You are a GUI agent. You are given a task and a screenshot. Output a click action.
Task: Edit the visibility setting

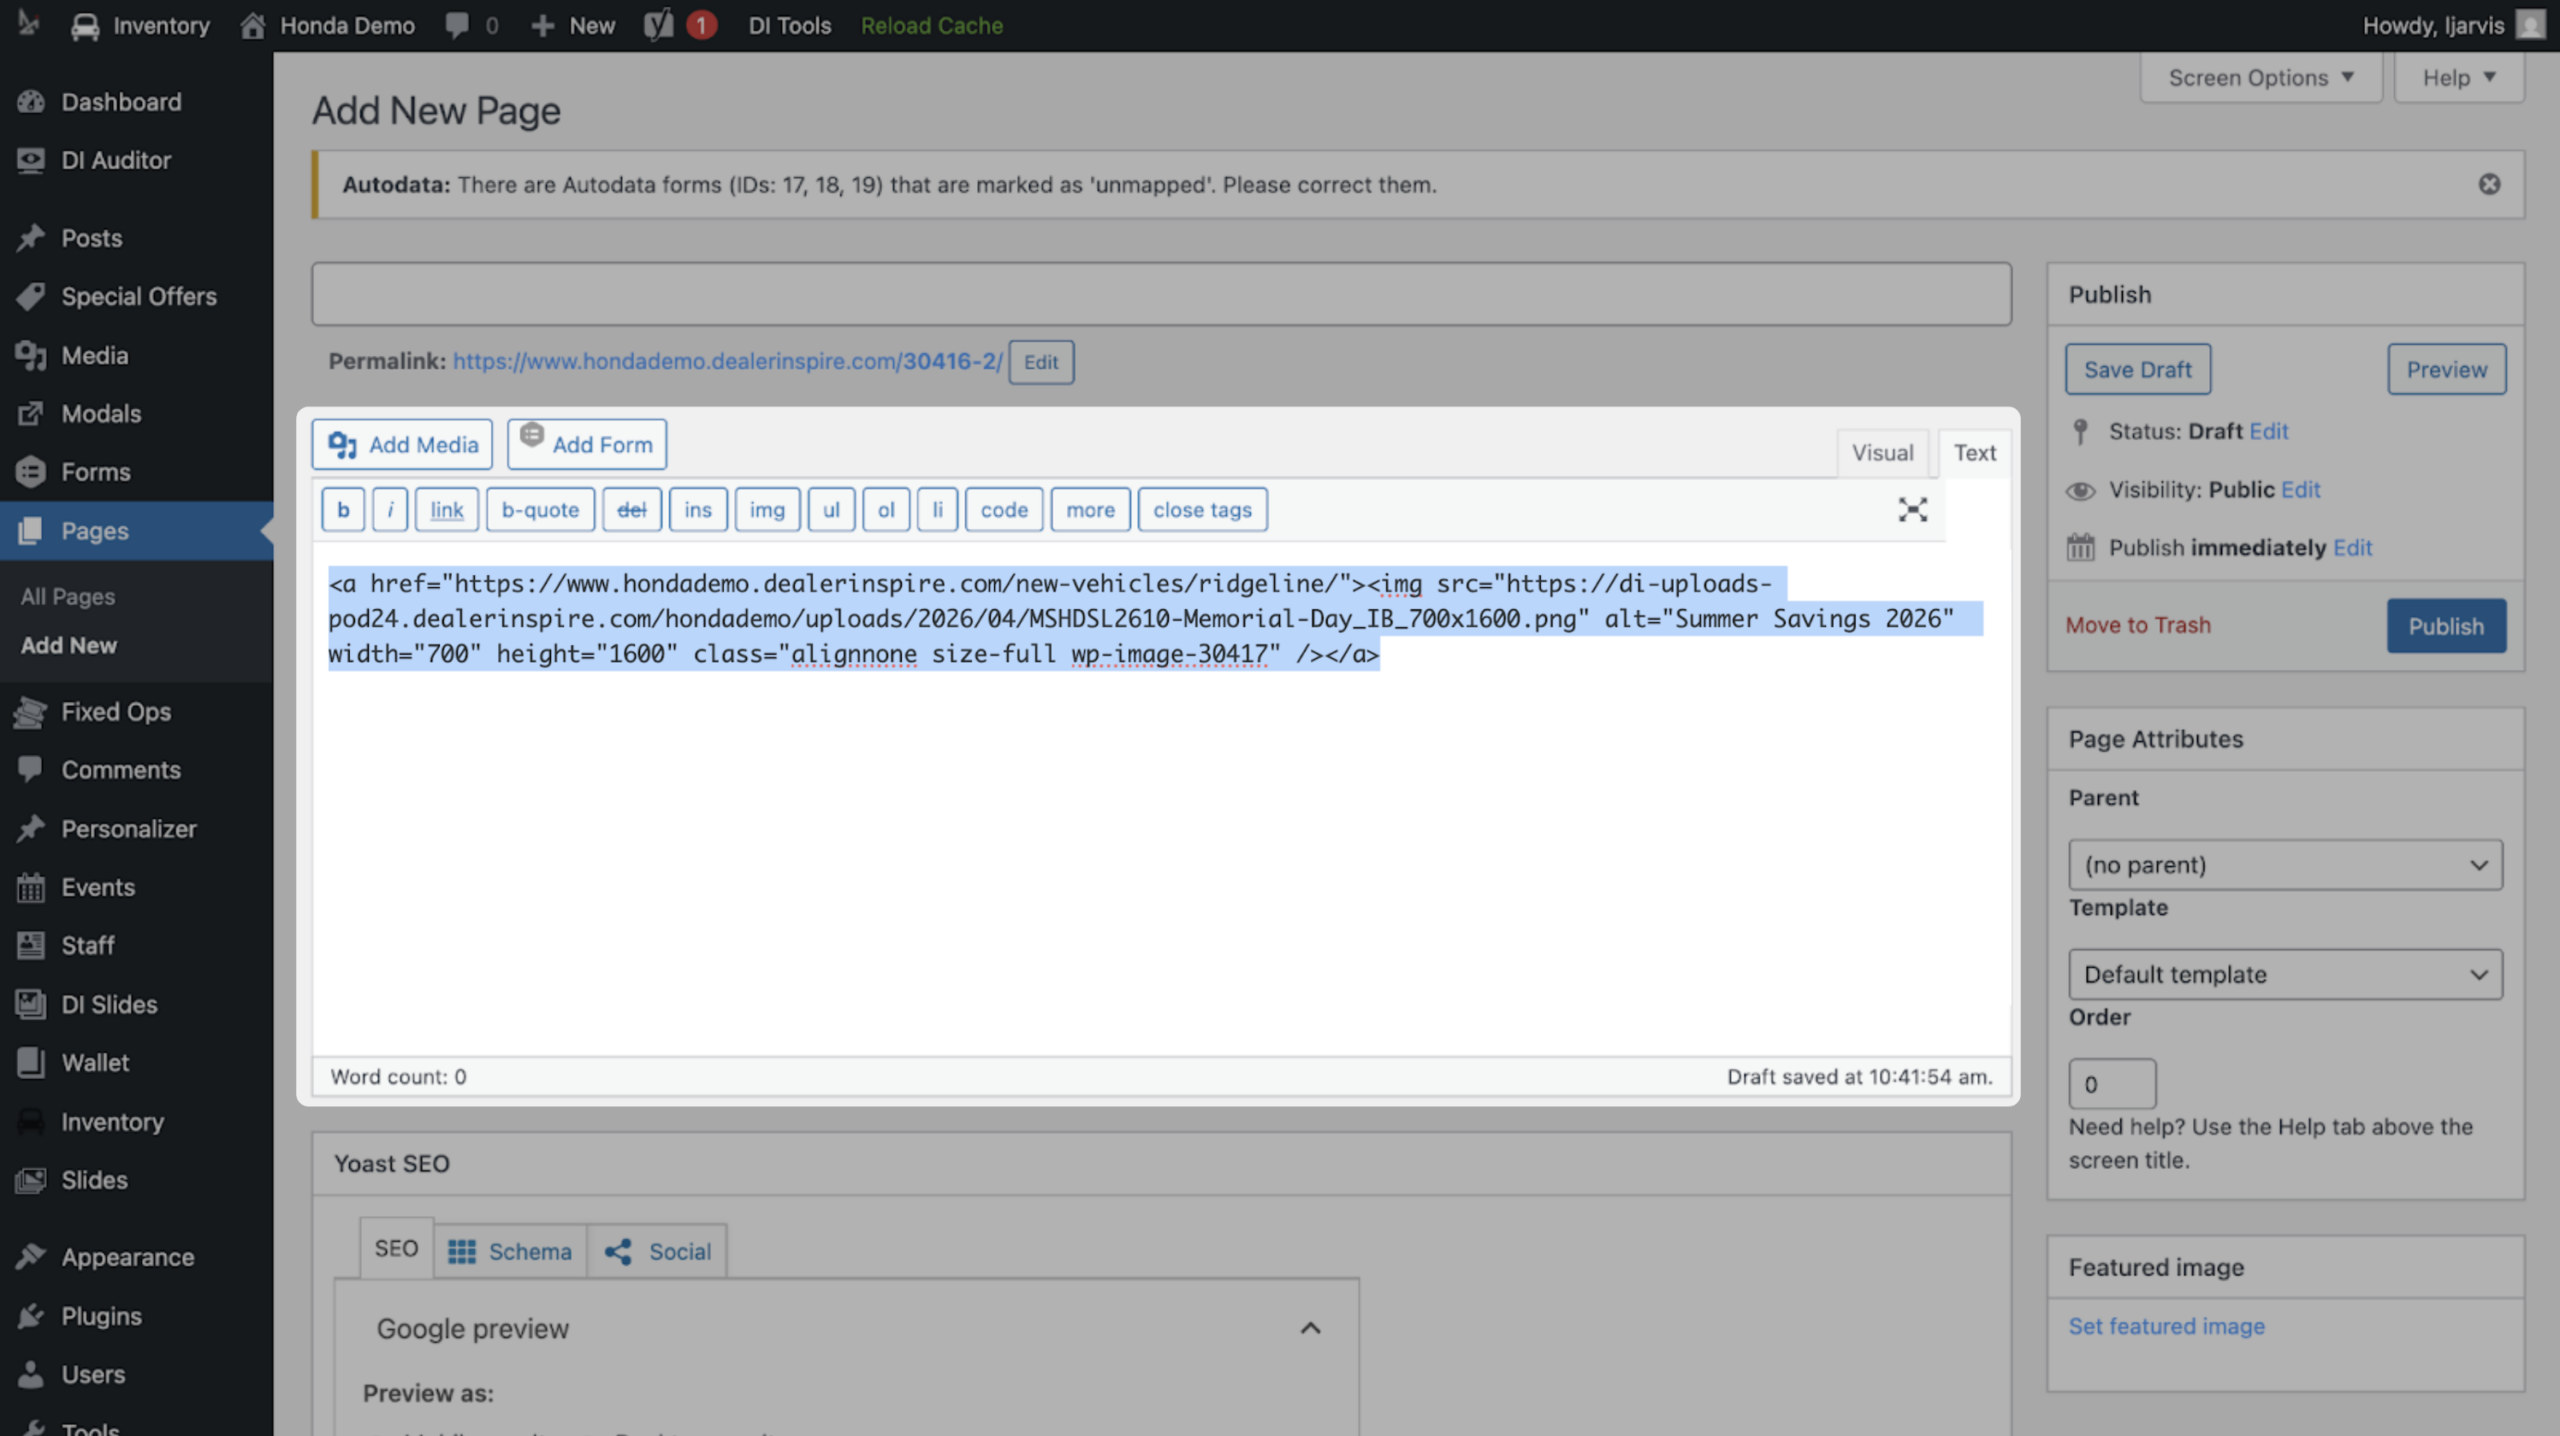coord(2300,490)
